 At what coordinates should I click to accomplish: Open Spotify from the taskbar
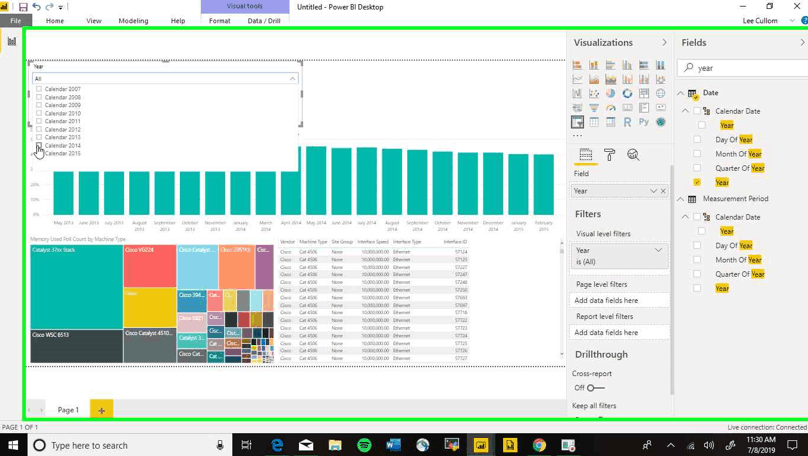364,445
